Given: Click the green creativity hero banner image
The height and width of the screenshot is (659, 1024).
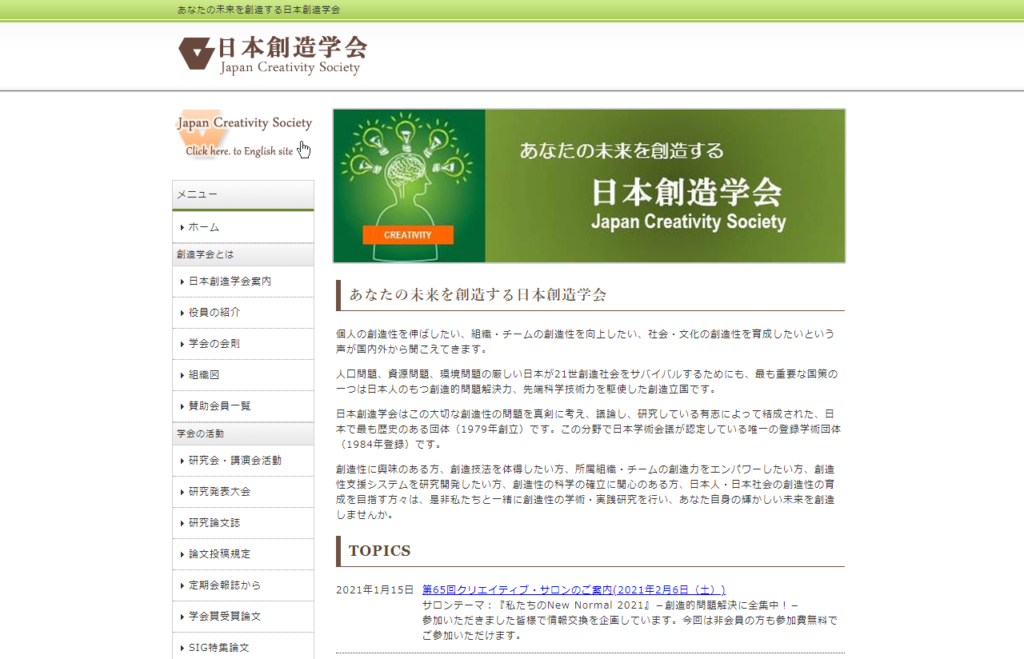Looking at the screenshot, I should pos(589,186).
